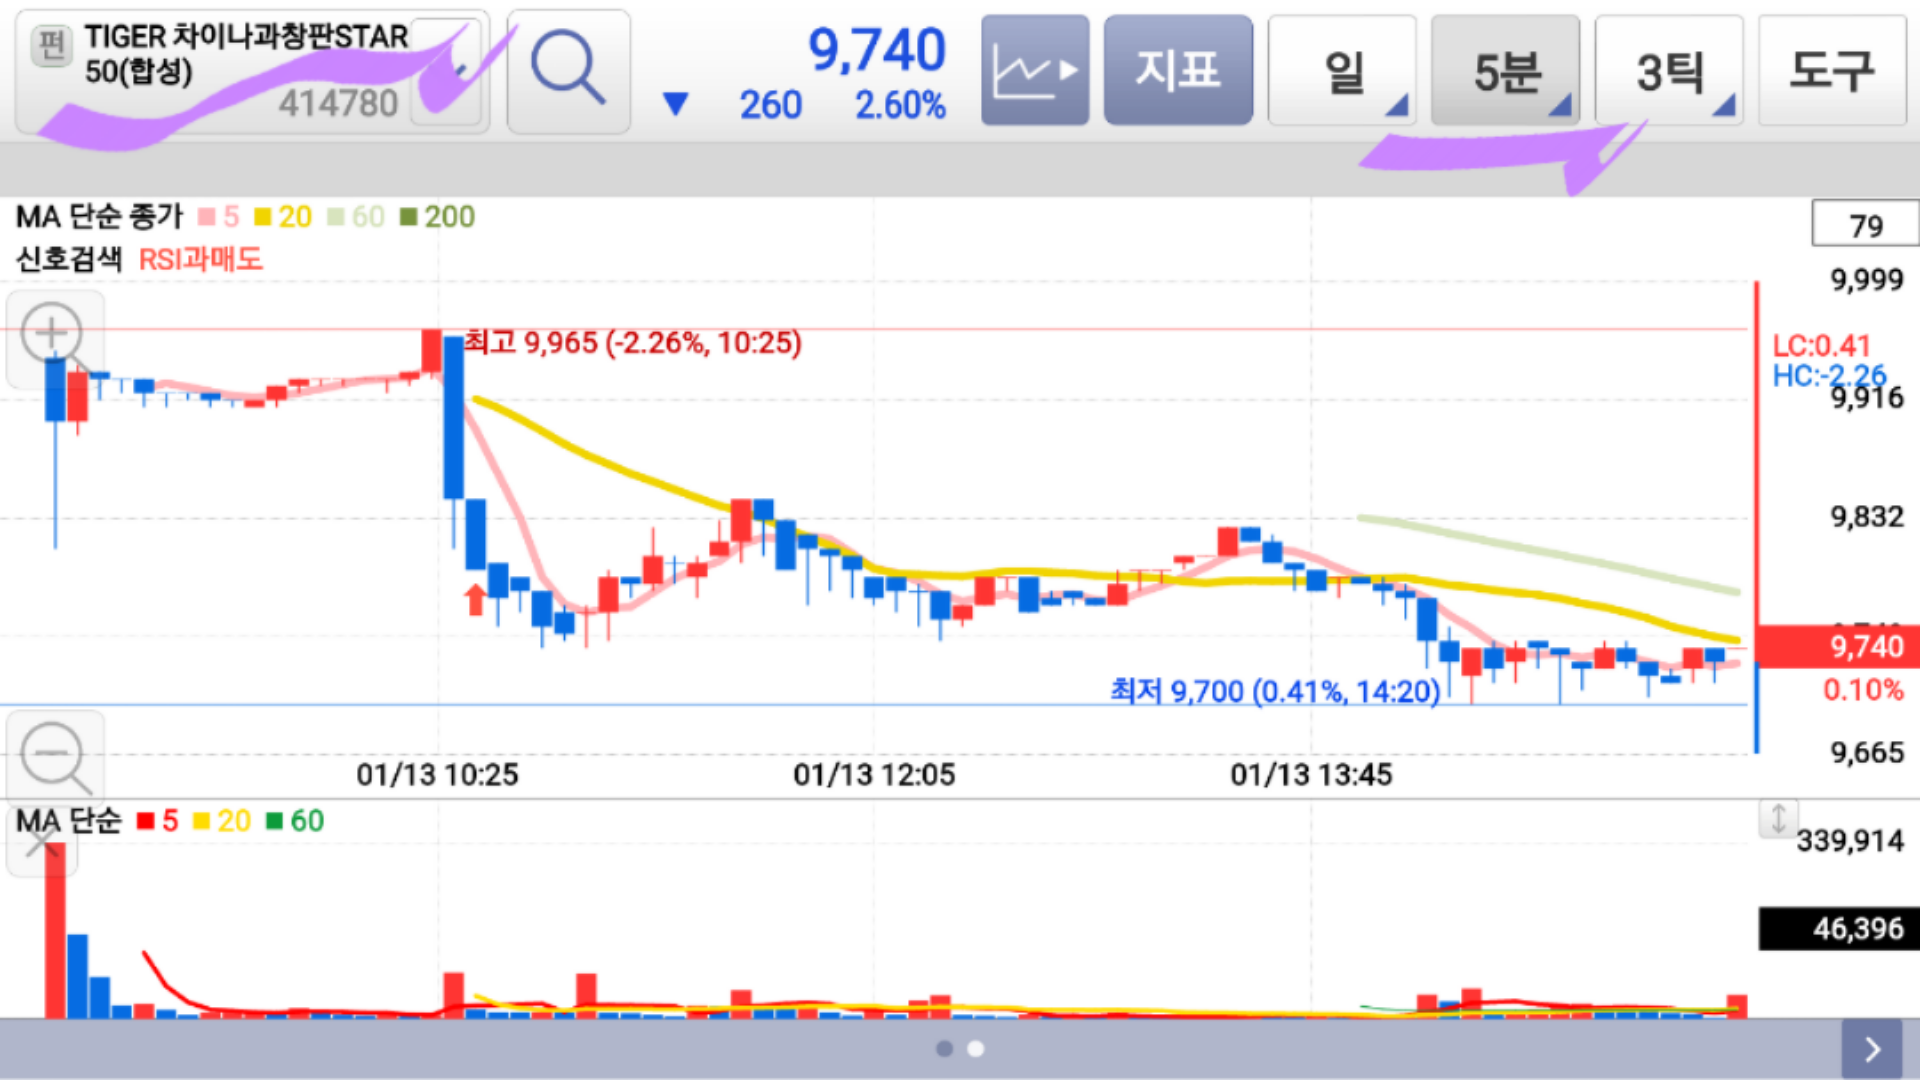Click the stock code 414780

[338, 103]
